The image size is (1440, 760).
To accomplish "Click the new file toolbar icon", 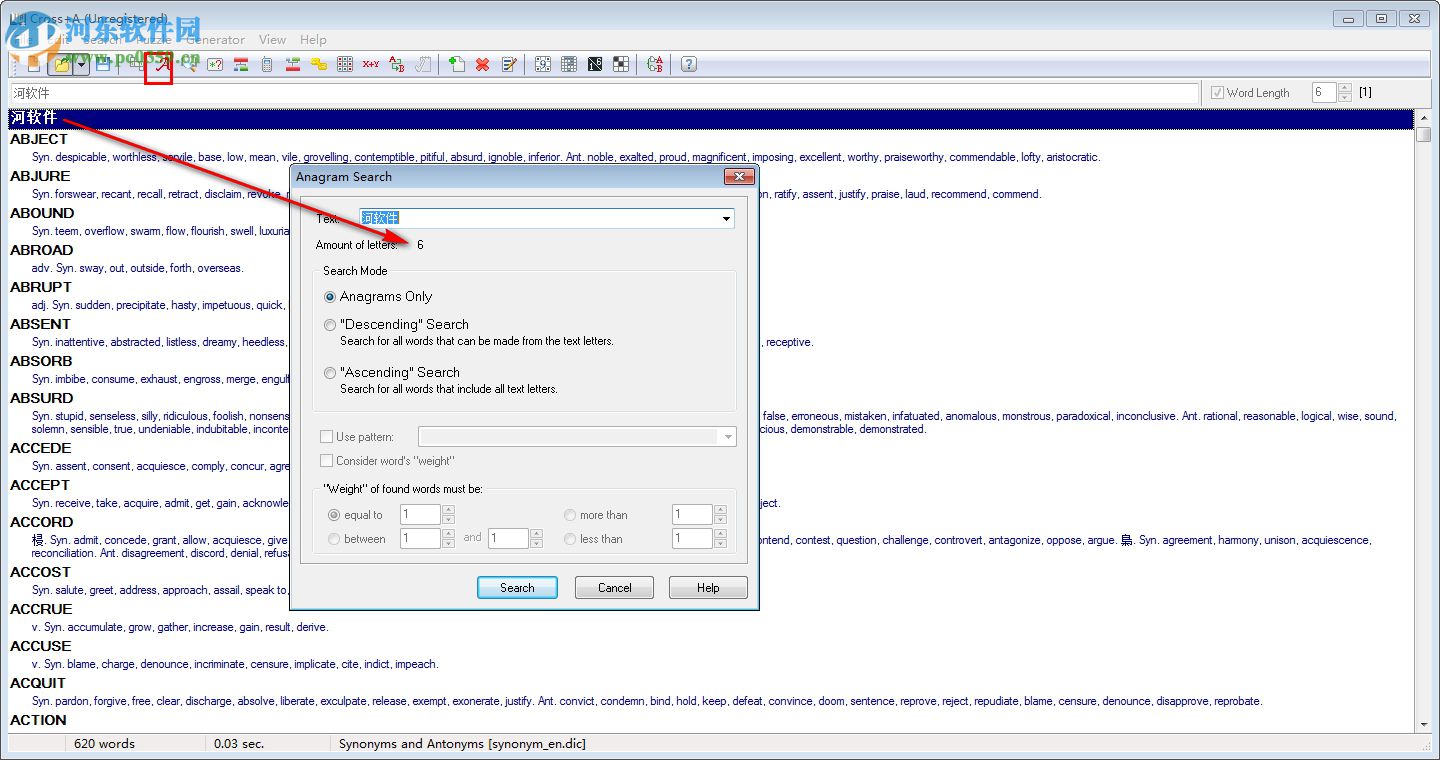I will 34,65.
